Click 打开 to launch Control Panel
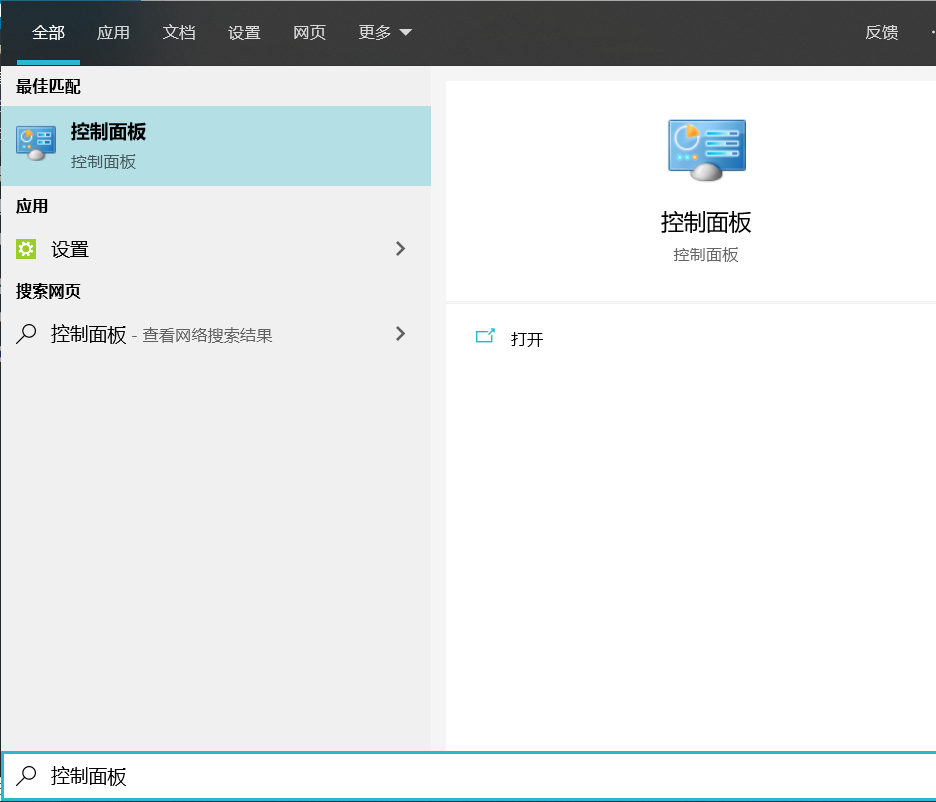This screenshot has height=802, width=936. point(527,339)
